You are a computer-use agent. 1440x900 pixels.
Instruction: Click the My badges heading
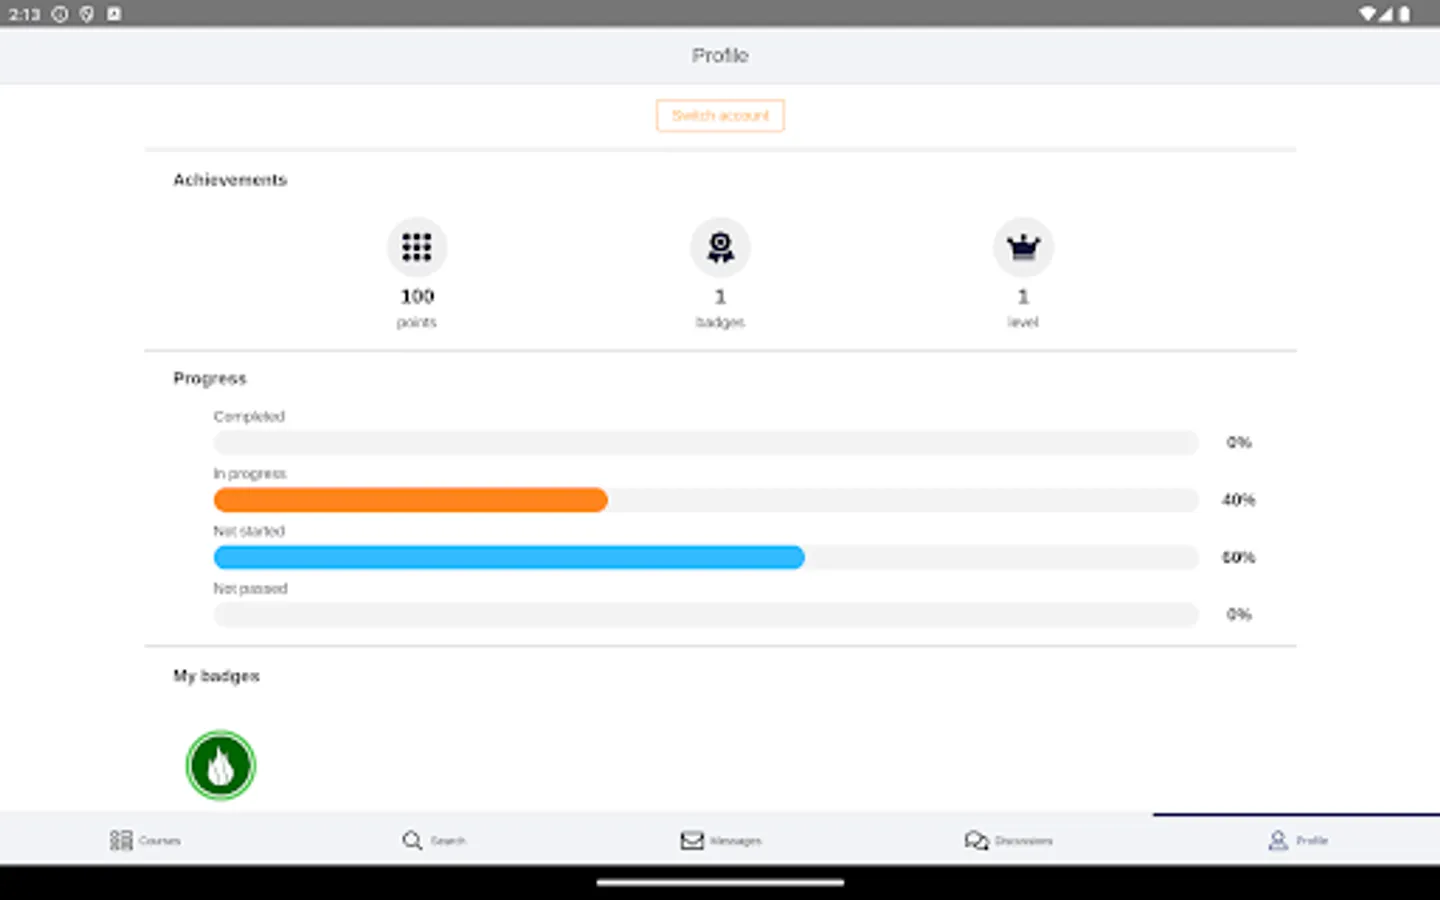[x=216, y=676]
